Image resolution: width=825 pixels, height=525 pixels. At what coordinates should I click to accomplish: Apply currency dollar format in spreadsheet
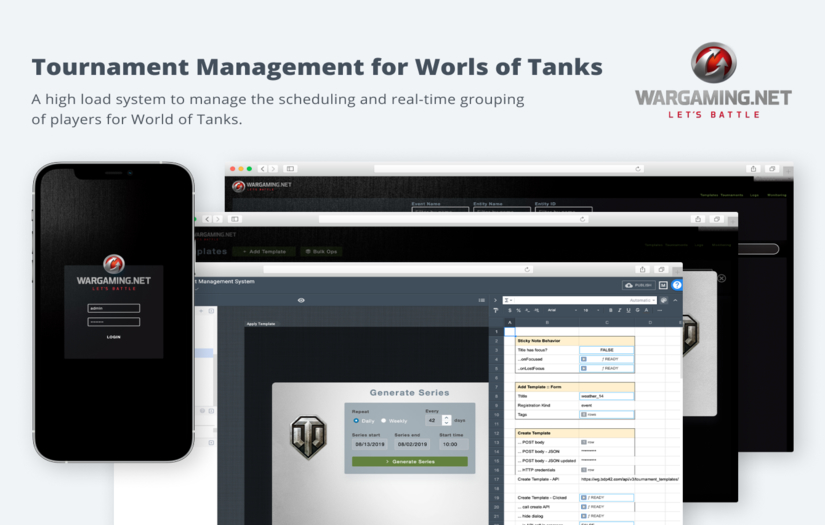click(509, 310)
